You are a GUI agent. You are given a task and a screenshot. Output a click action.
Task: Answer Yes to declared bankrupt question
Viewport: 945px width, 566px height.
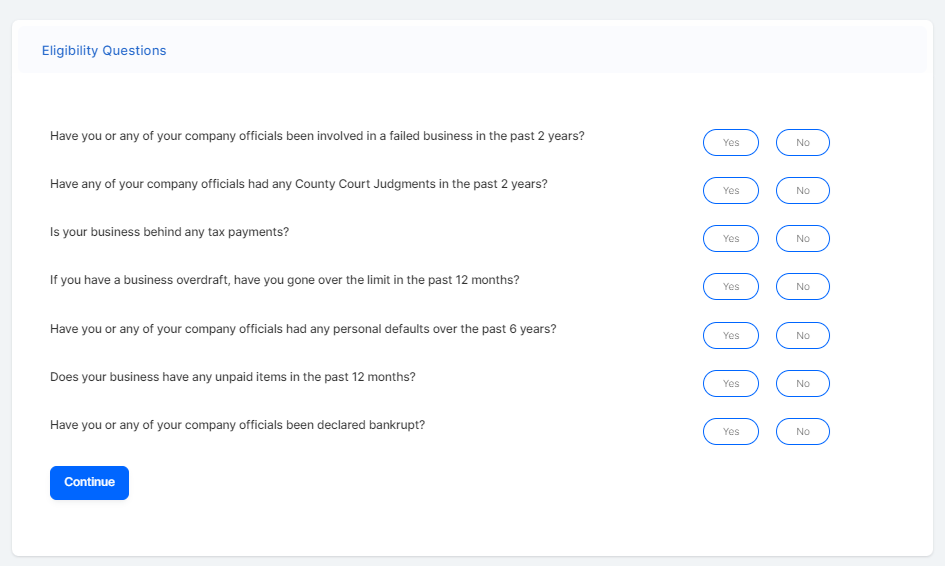(731, 432)
